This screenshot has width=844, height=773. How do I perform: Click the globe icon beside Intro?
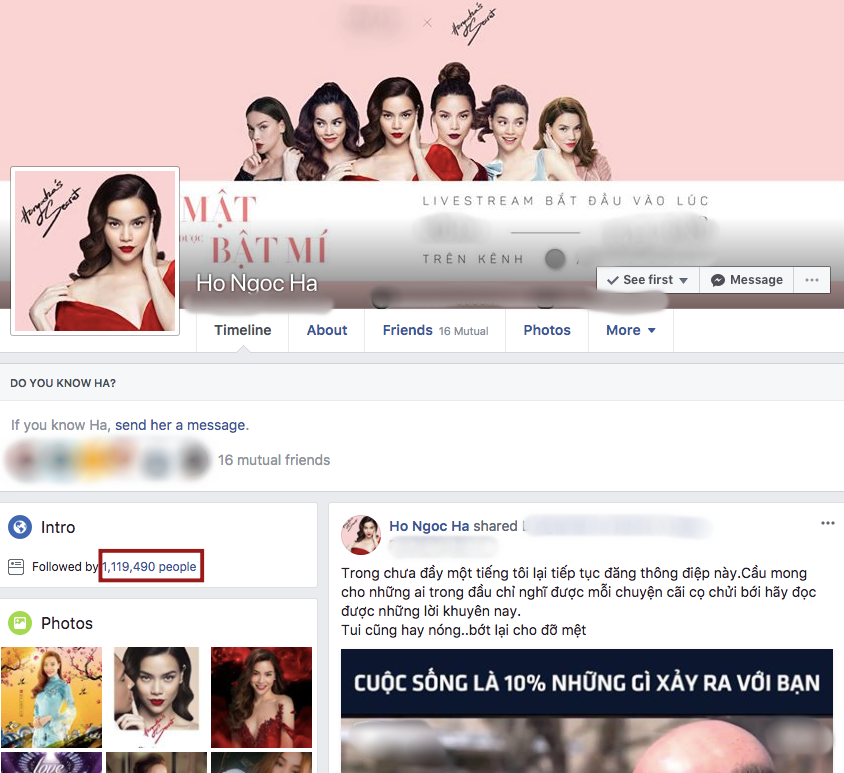20,527
